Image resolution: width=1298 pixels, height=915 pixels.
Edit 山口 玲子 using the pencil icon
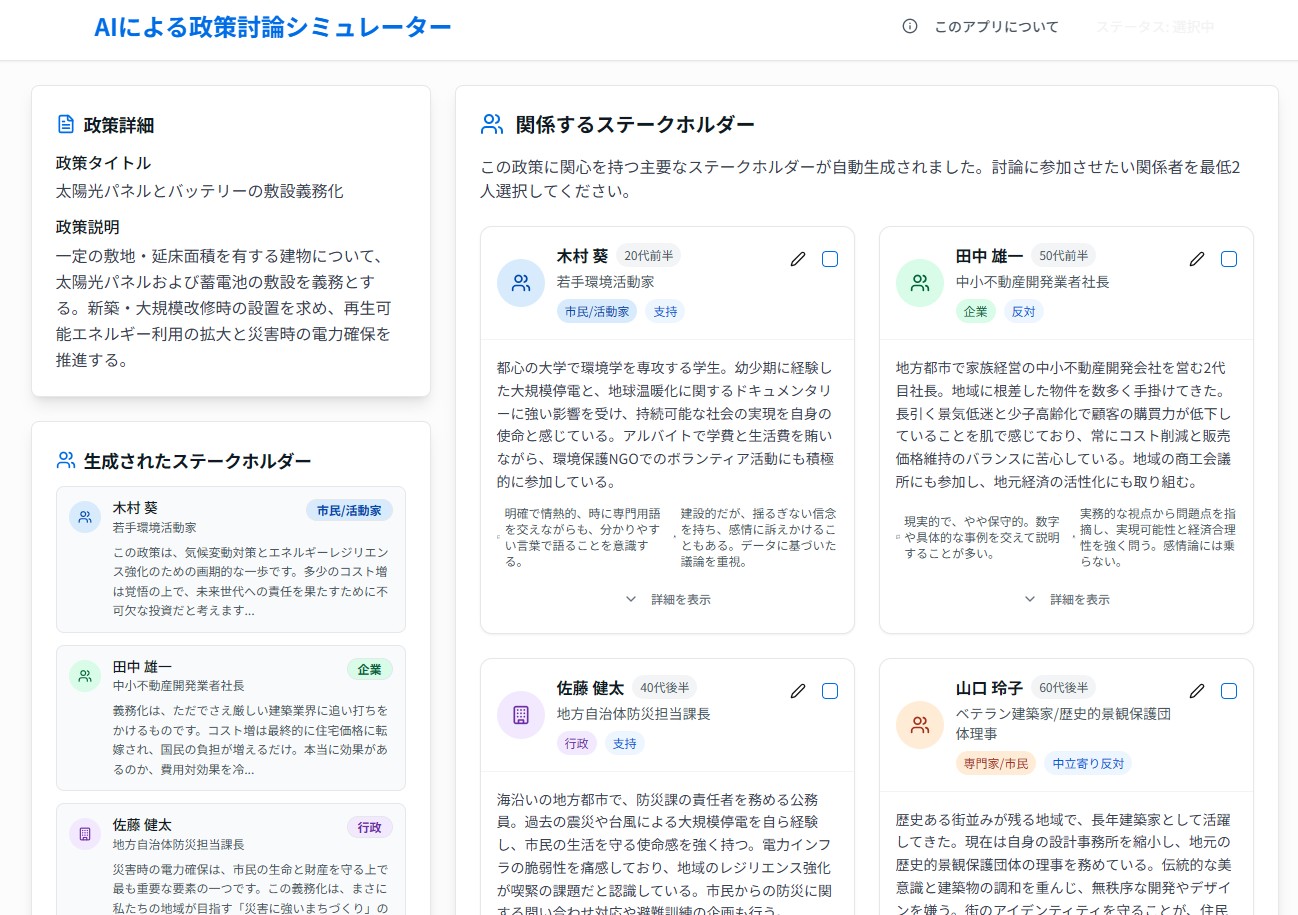(x=1196, y=691)
